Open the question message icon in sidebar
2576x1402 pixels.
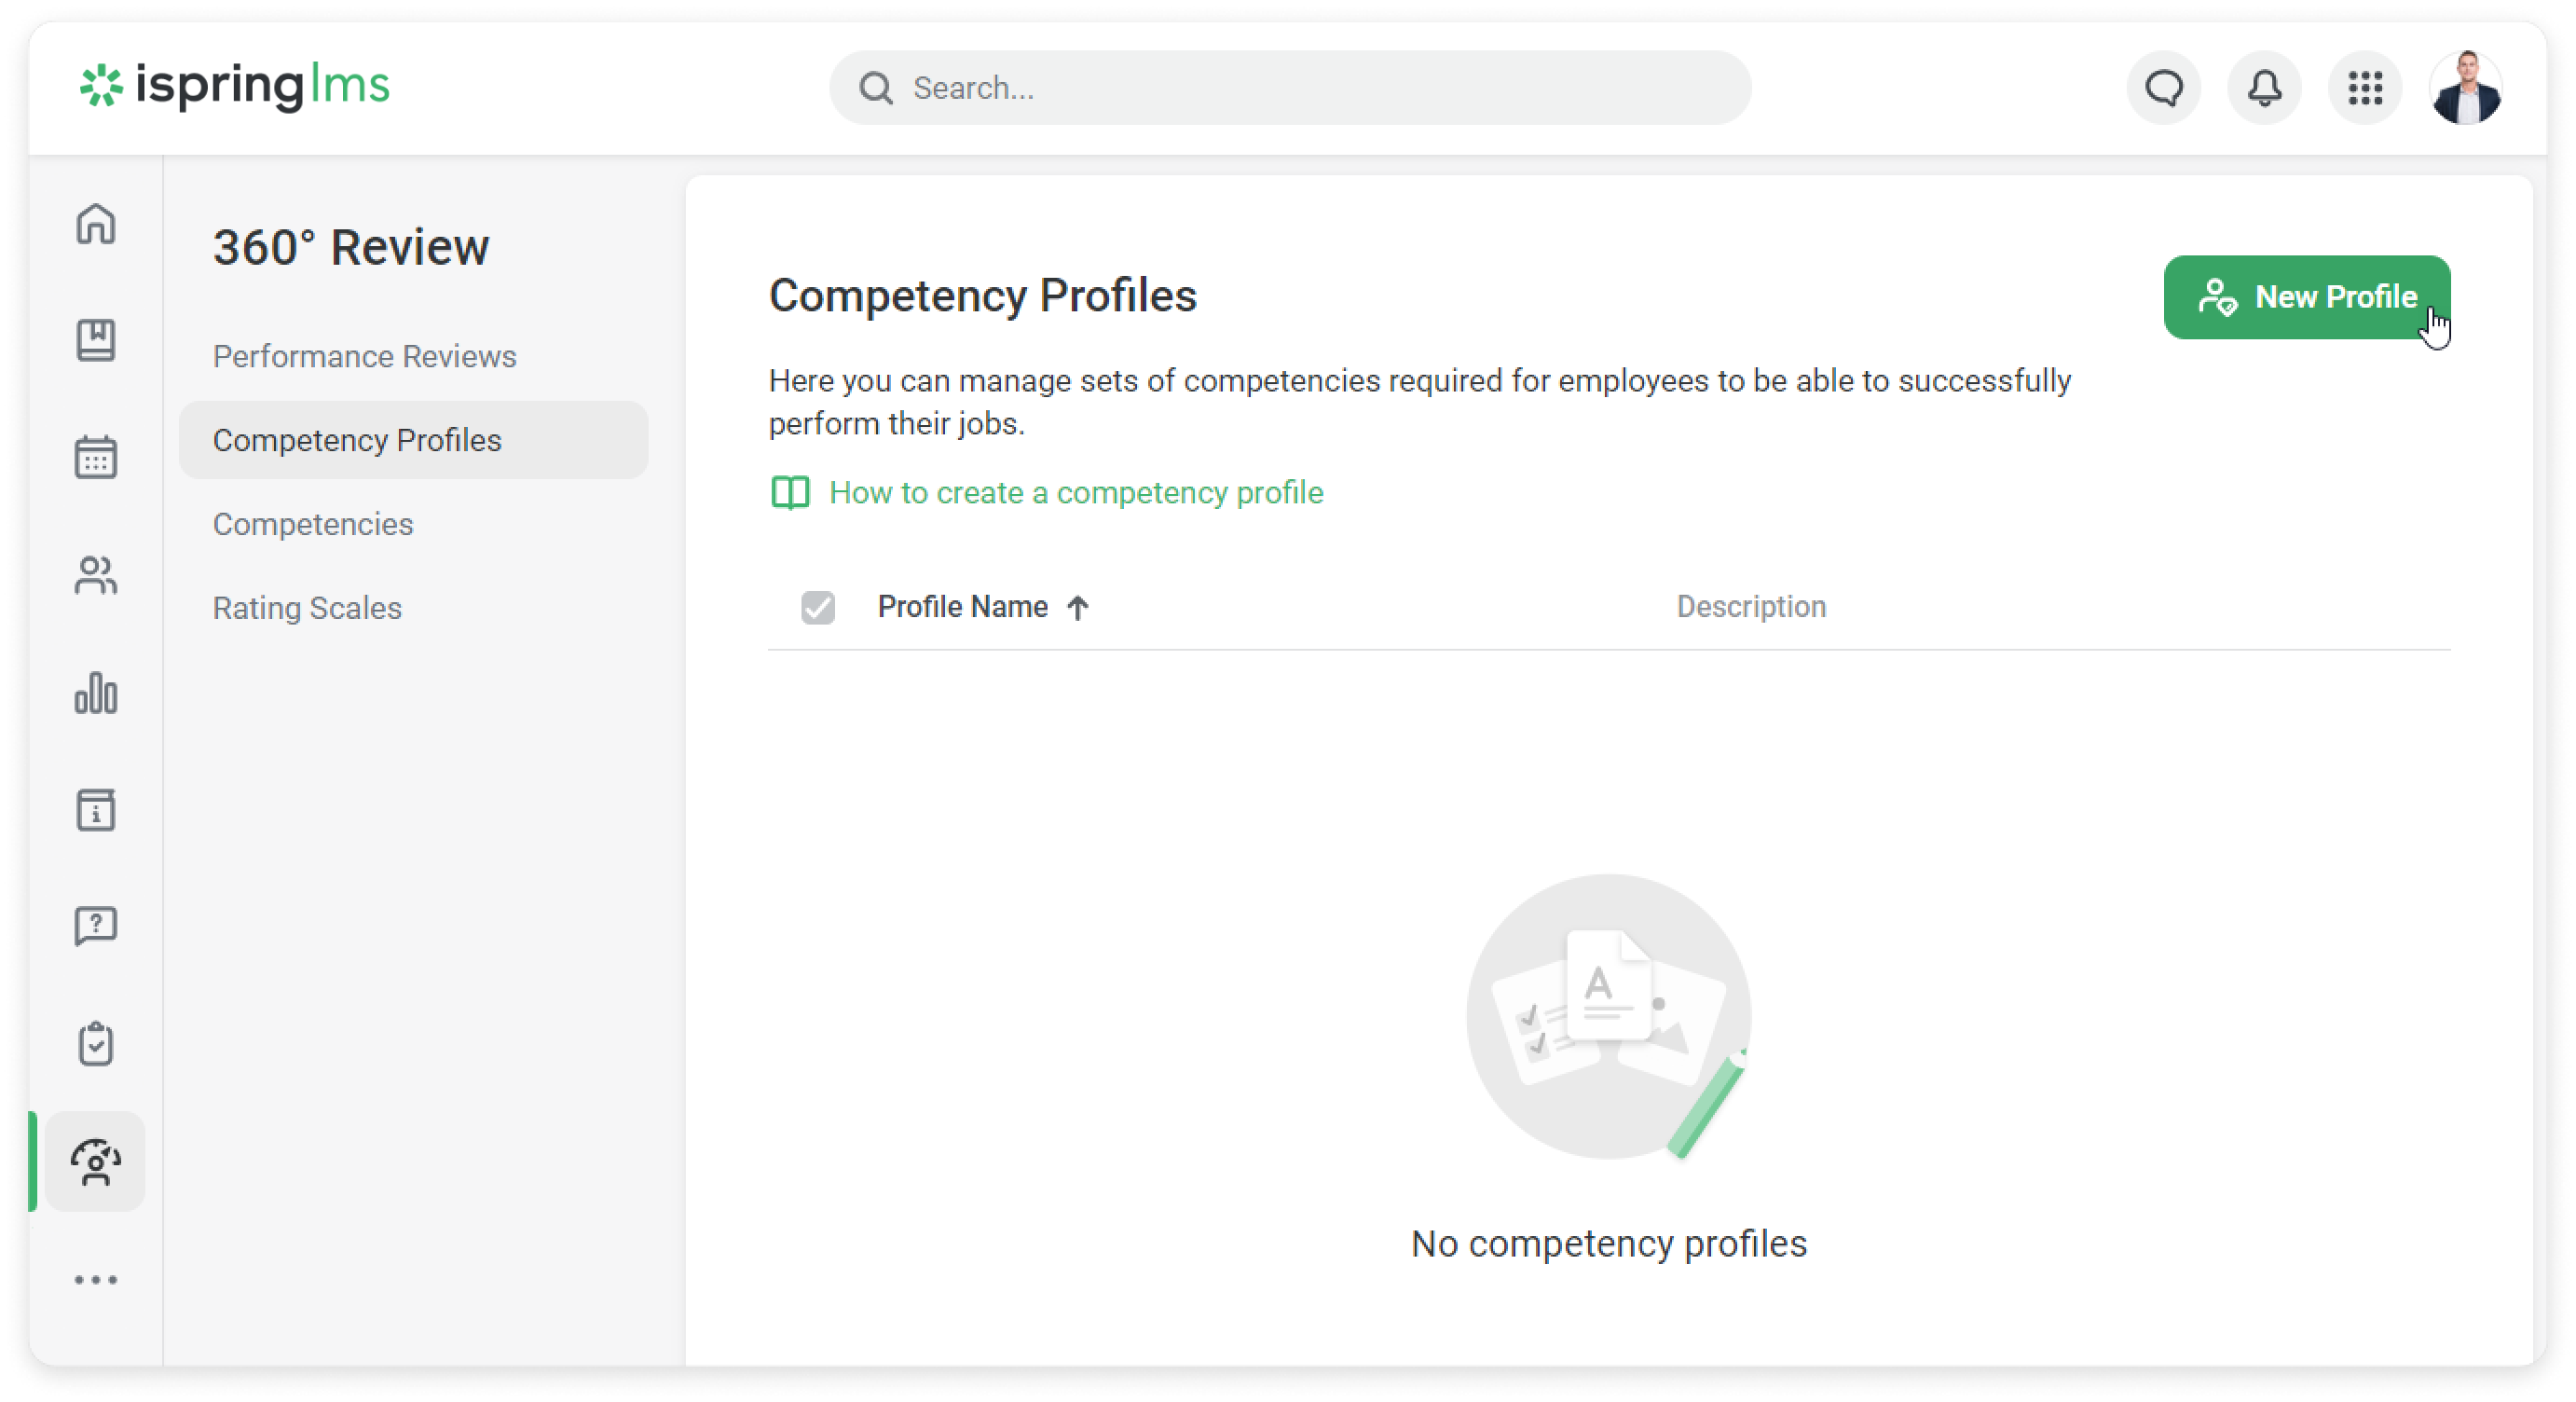[96, 926]
